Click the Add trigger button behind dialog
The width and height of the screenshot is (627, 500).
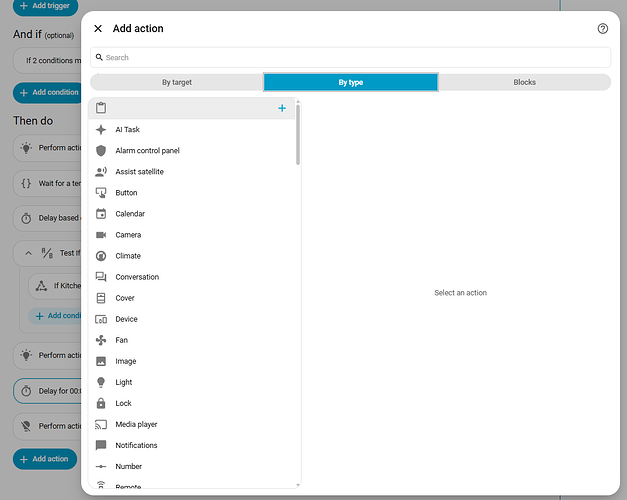(x=45, y=6)
